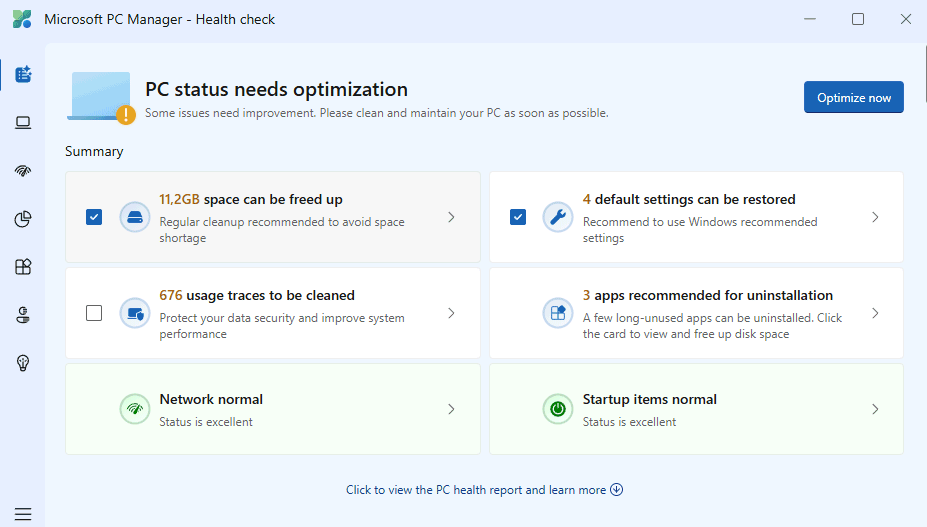Click the wrench icon in default settings card
The width and height of the screenshot is (927, 527).
pos(558,217)
